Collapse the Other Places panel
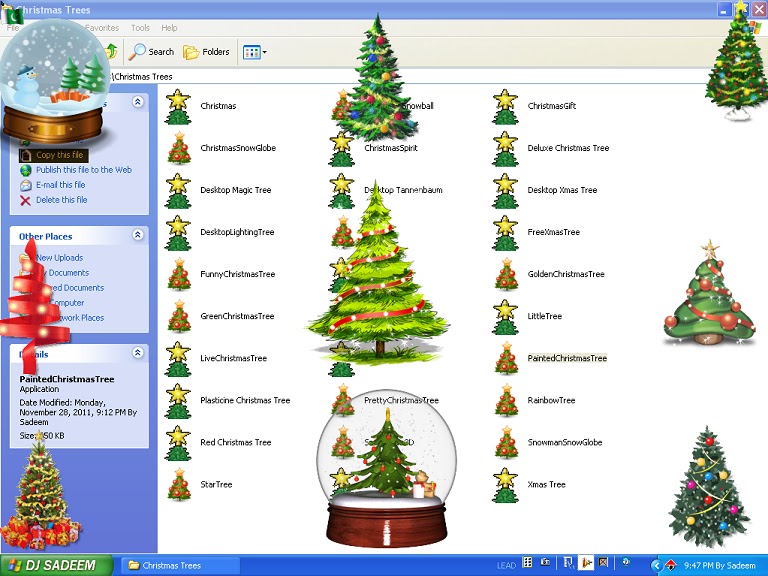The height and width of the screenshot is (576, 768). pyautogui.click(x=138, y=235)
